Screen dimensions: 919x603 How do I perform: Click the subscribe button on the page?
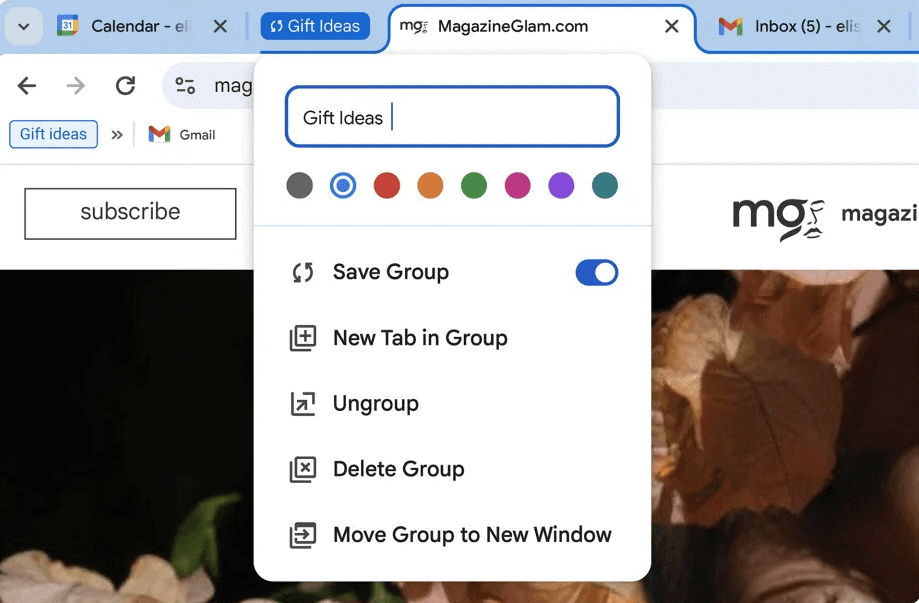[130, 213]
